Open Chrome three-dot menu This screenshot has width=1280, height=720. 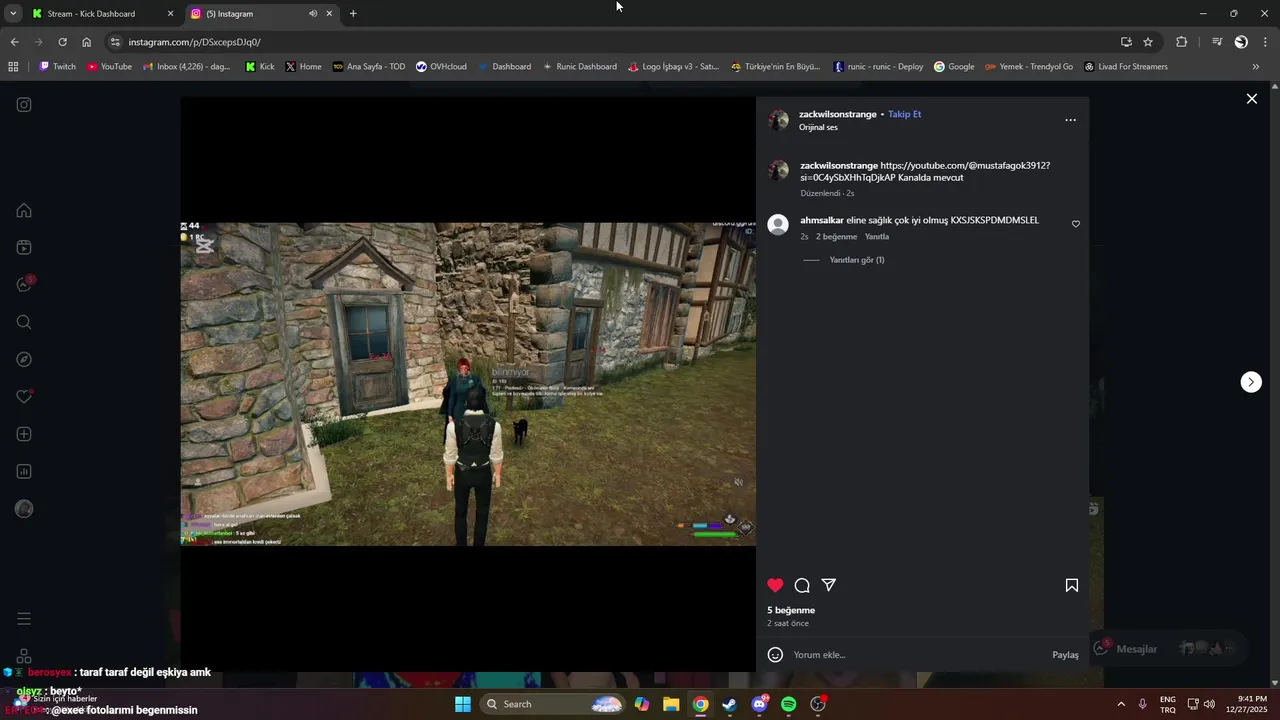pos(1265,42)
